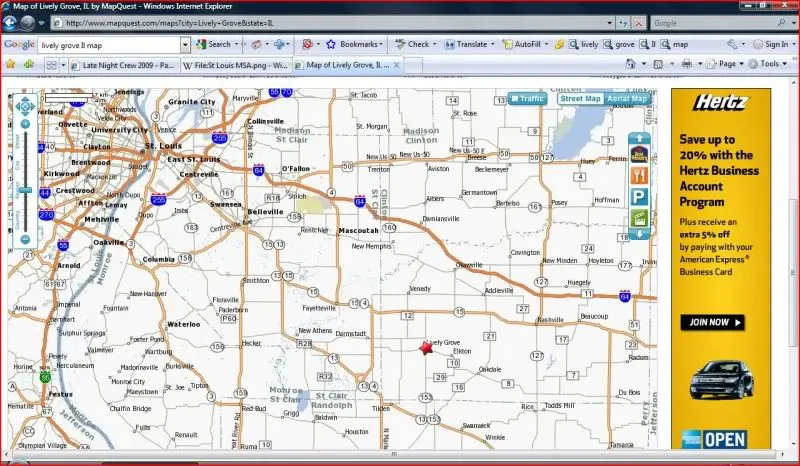800x466 pixels.
Task: Find the word 'map' on page
Action: pyautogui.click(x=675, y=44)
